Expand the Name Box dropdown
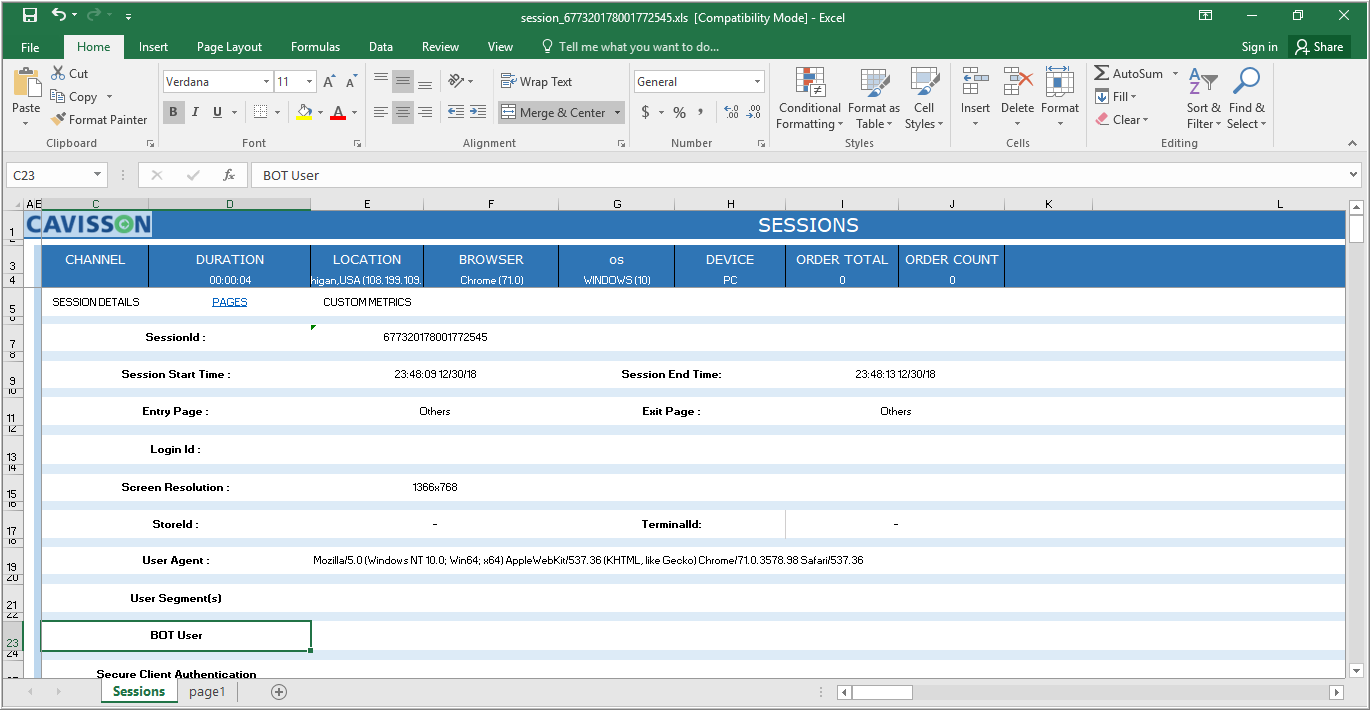 [97, 175]
